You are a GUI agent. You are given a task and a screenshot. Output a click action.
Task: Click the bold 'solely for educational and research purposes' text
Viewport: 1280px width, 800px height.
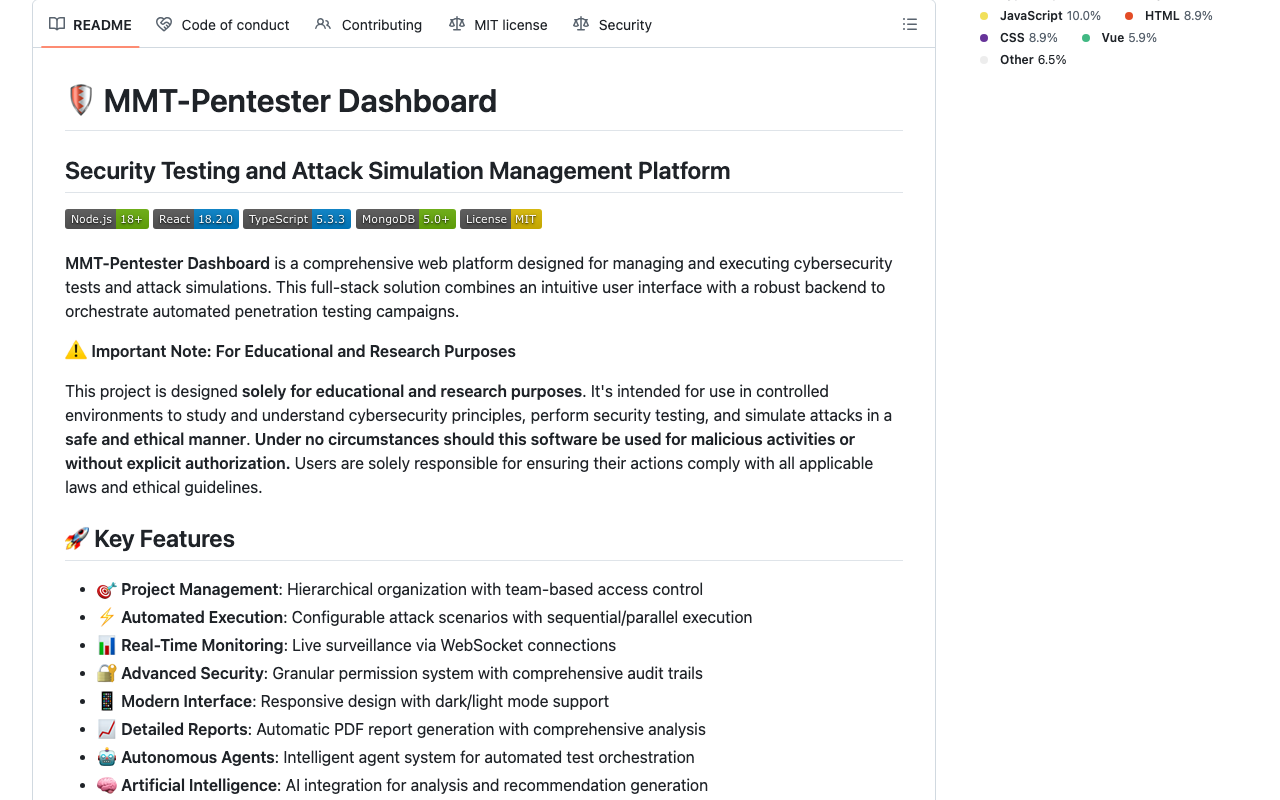(412, 391)
